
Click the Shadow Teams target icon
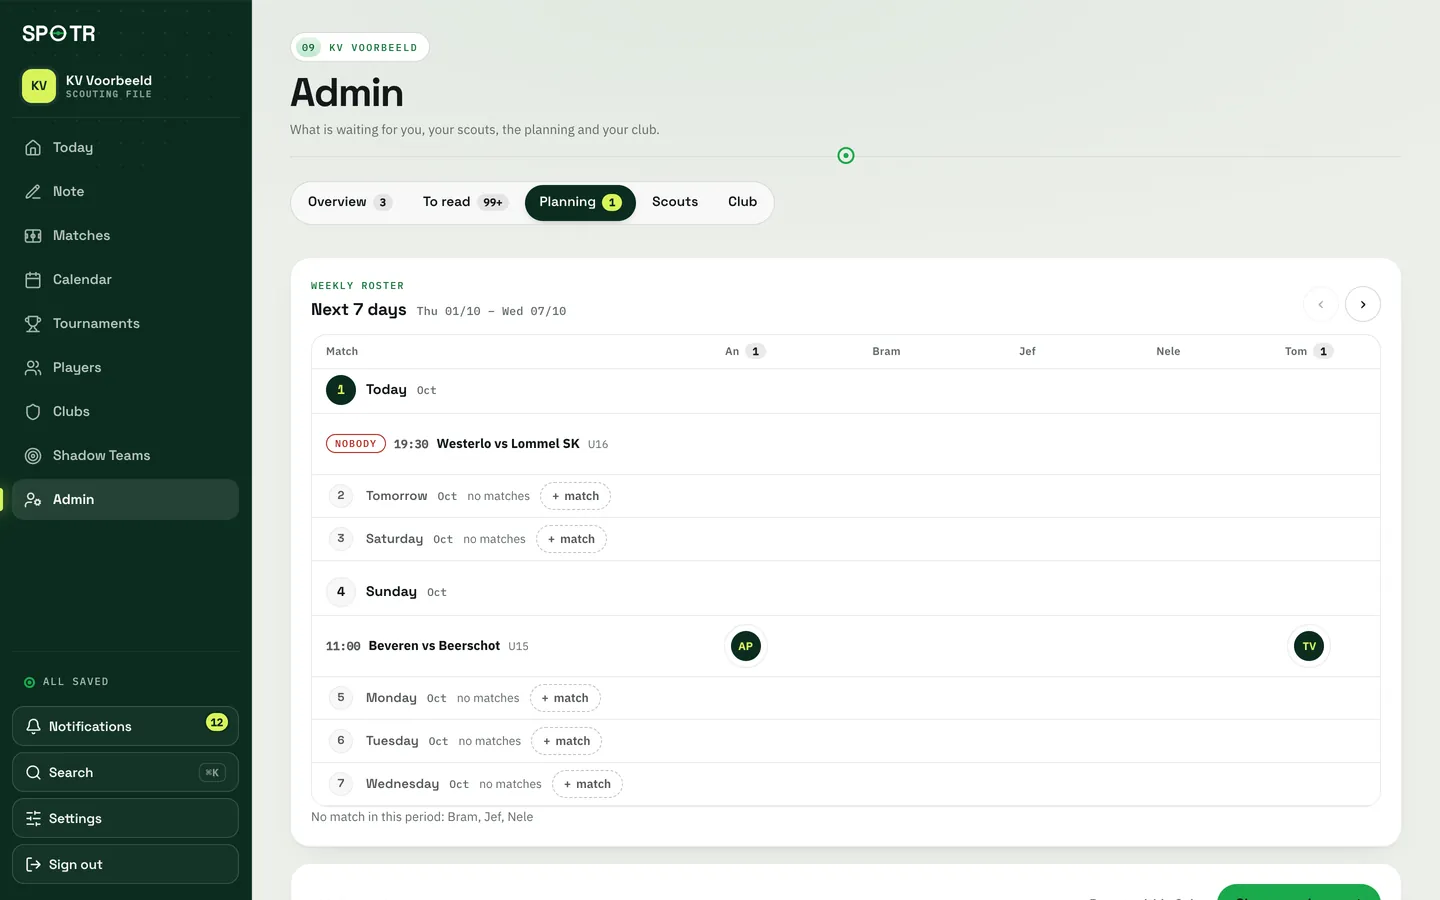click(x=33, y=456)
